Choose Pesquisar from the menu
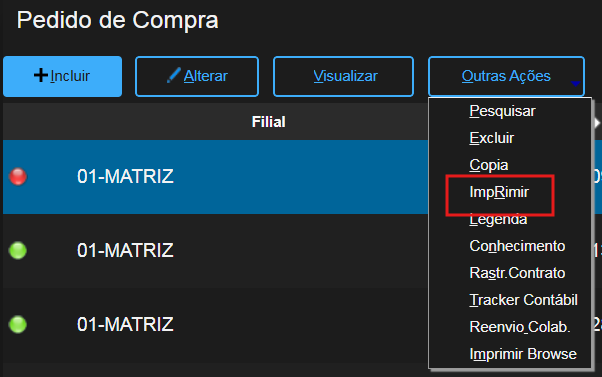 coord(502,111)
